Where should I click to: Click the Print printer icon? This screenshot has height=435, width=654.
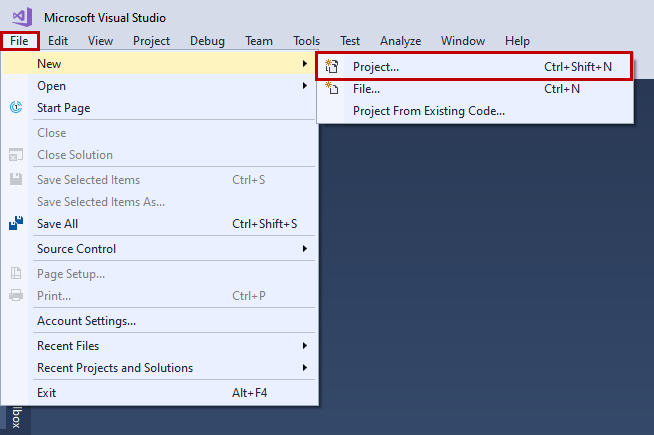[16, 295]
